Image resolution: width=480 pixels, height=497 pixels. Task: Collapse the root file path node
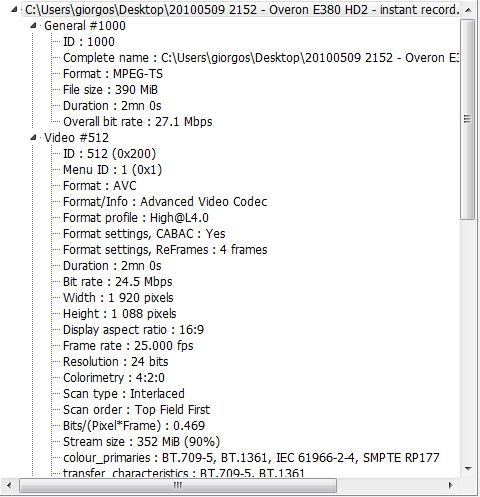[x=14, y=10]
